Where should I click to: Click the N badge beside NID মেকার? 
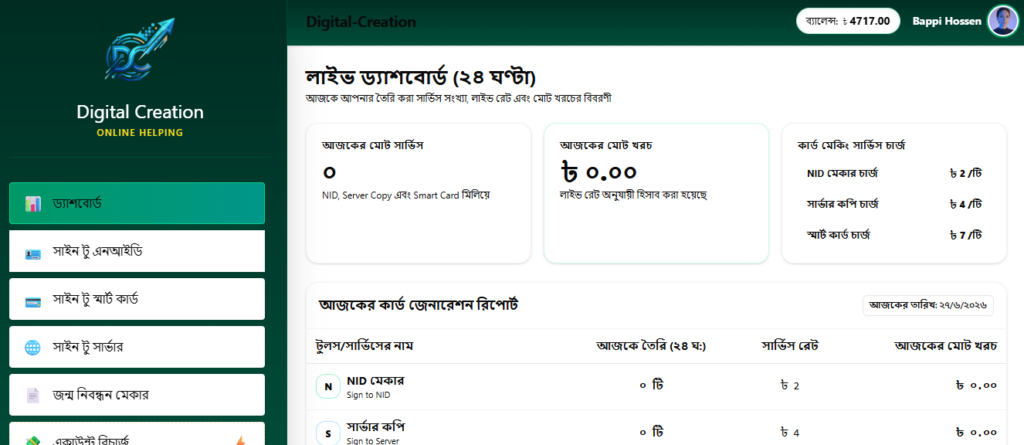(x=328, y=386)
